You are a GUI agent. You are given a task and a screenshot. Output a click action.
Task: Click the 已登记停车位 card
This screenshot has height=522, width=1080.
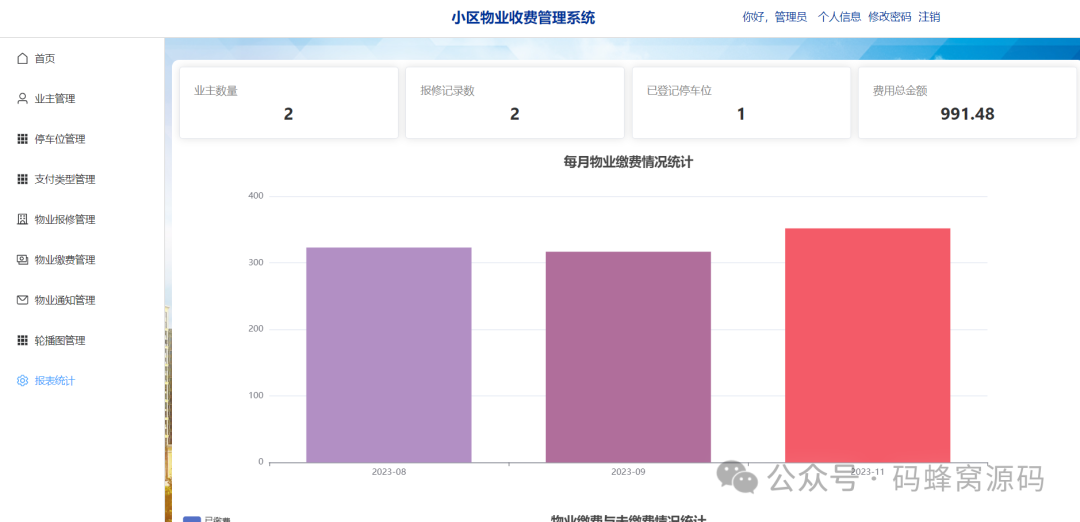(741, 103)
